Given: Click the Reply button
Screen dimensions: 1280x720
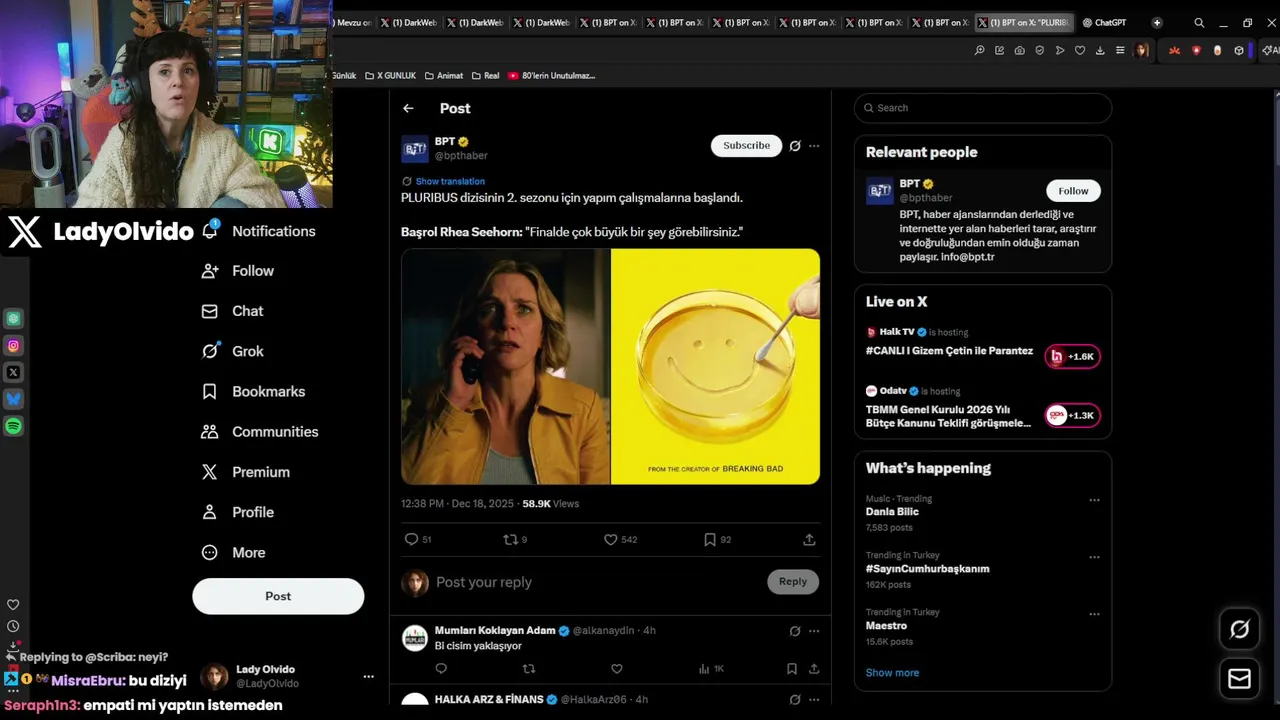Looking at the screenshot, I should click(793, 582).
